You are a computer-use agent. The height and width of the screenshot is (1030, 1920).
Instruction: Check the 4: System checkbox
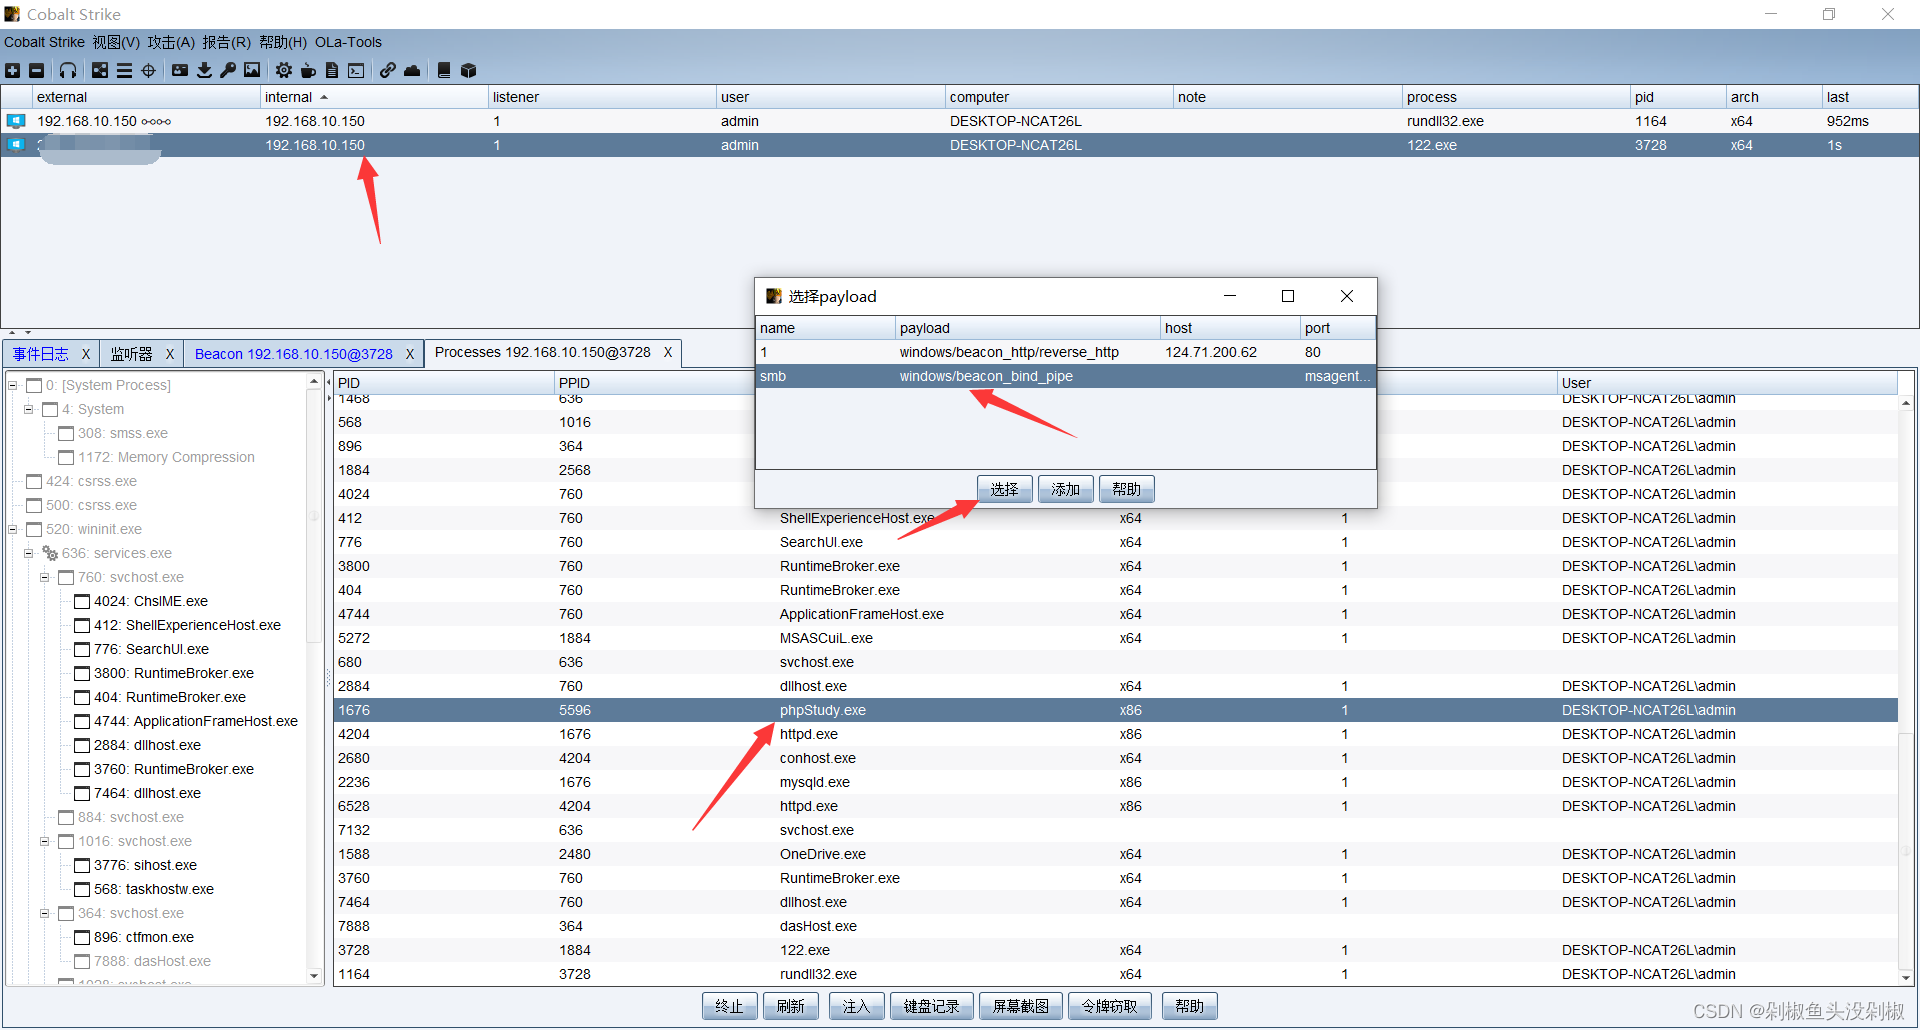pos(50,410)
